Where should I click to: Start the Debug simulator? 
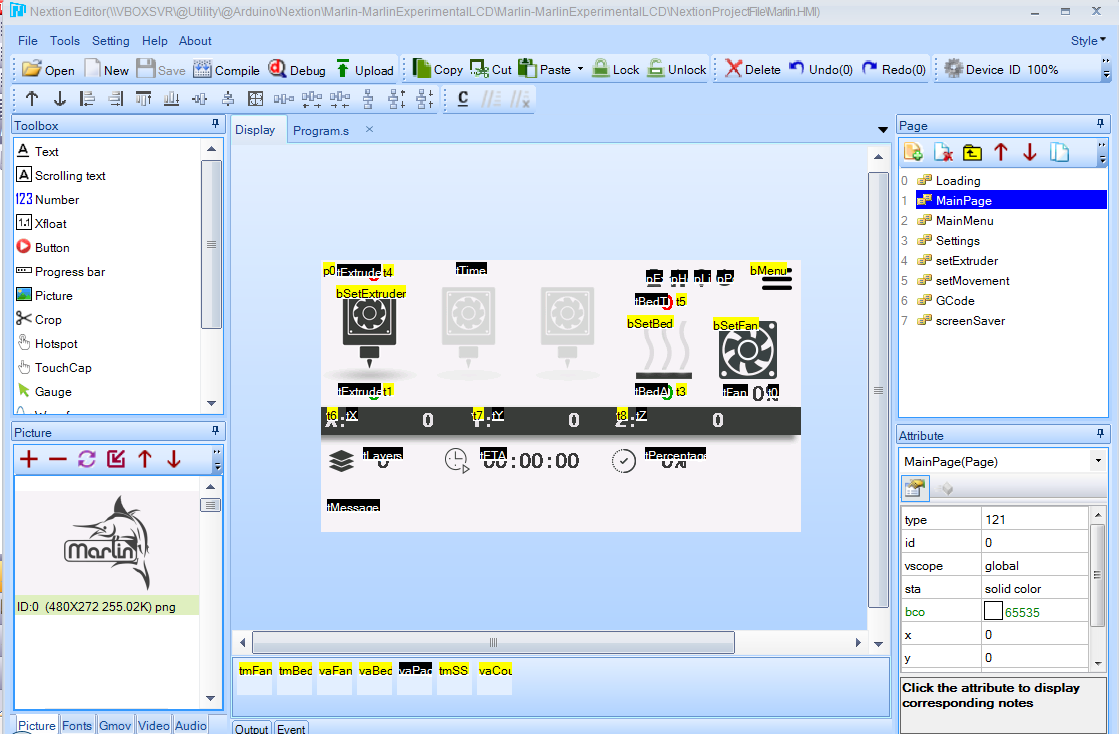(x=297, y=69)
